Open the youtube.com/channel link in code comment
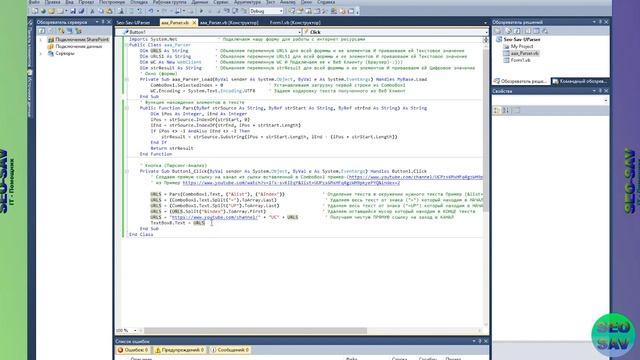This screenshot has width=640, height=360. [x=415, y=177]
